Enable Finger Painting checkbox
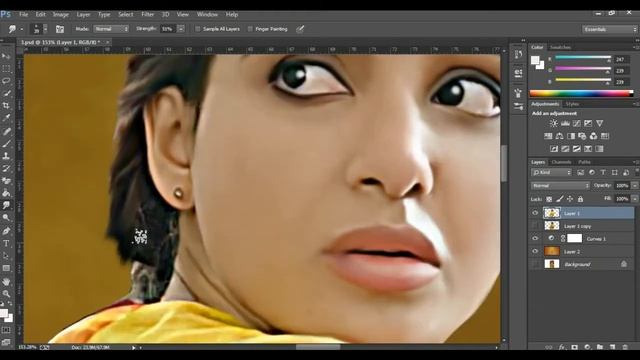This screenshot has width=640, height=360. 250,29
